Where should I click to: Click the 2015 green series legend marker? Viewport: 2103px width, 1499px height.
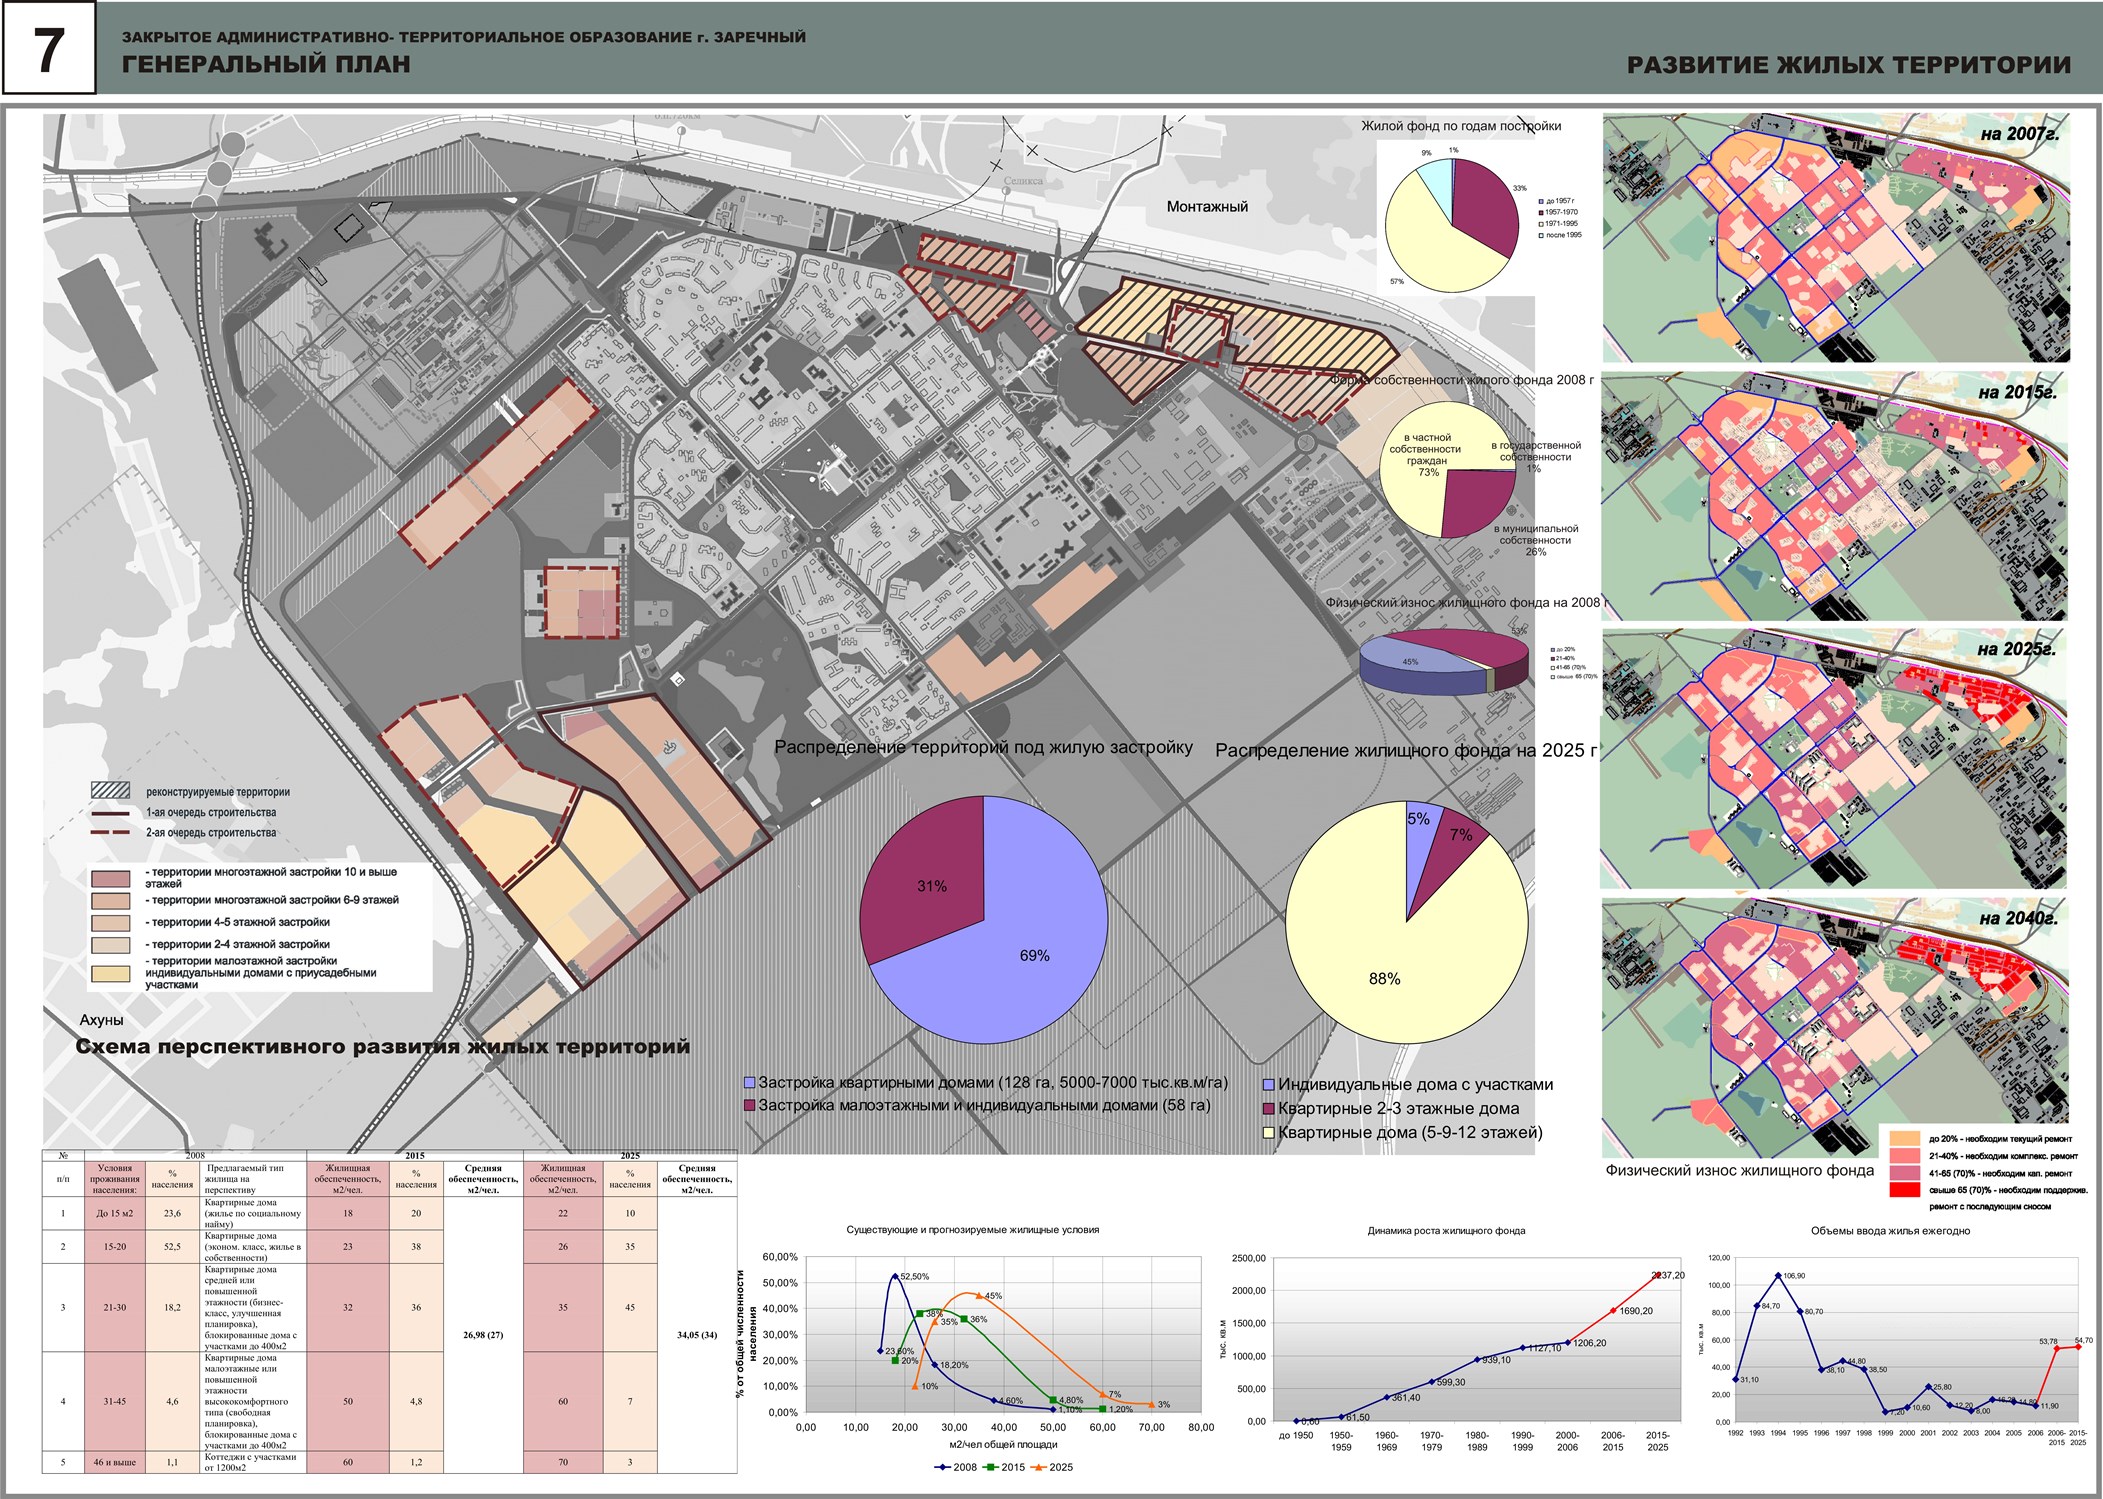tap(990, 1467)
